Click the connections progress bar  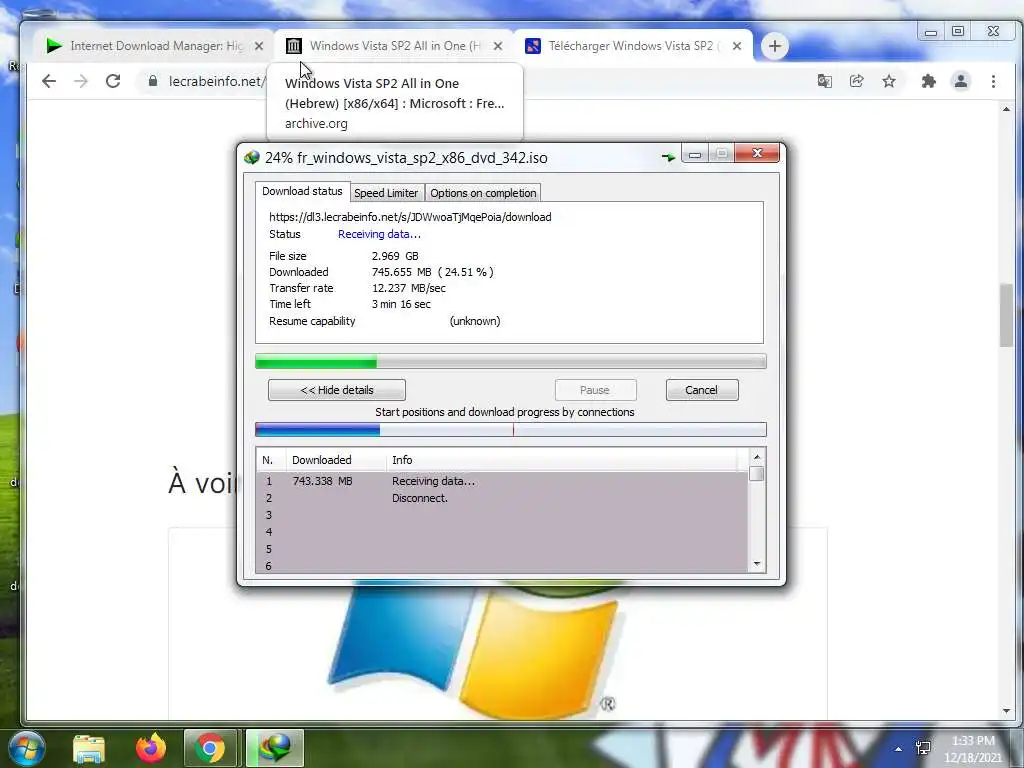tap(511, 429)
